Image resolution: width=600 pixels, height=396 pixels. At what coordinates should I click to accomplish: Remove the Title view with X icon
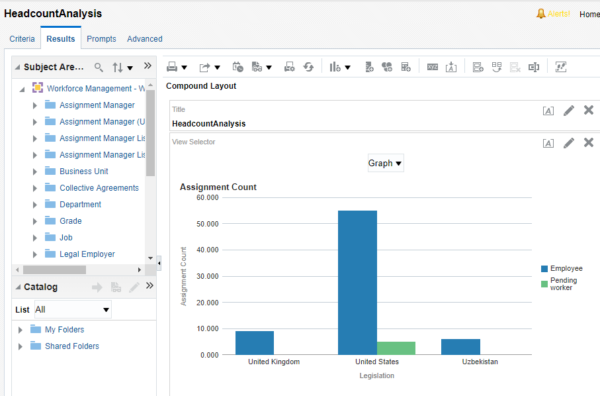coord(589,110)
